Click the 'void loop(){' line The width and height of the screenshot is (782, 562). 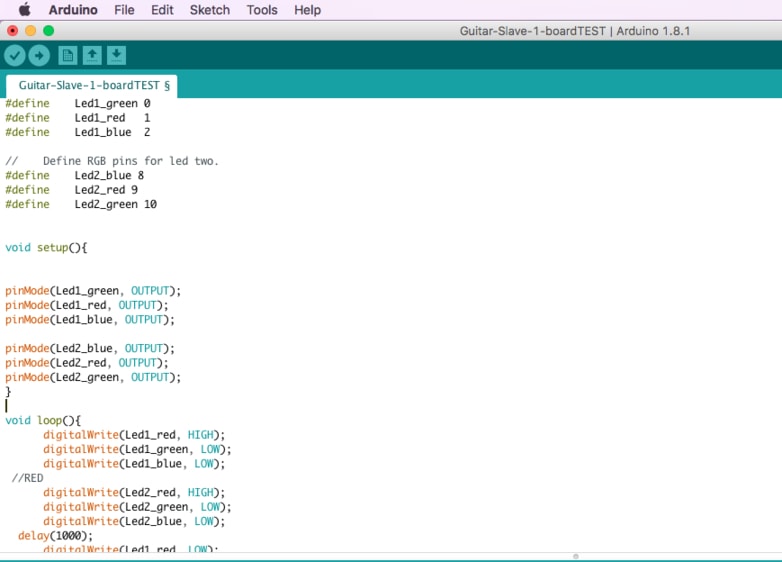click(43, 420)
